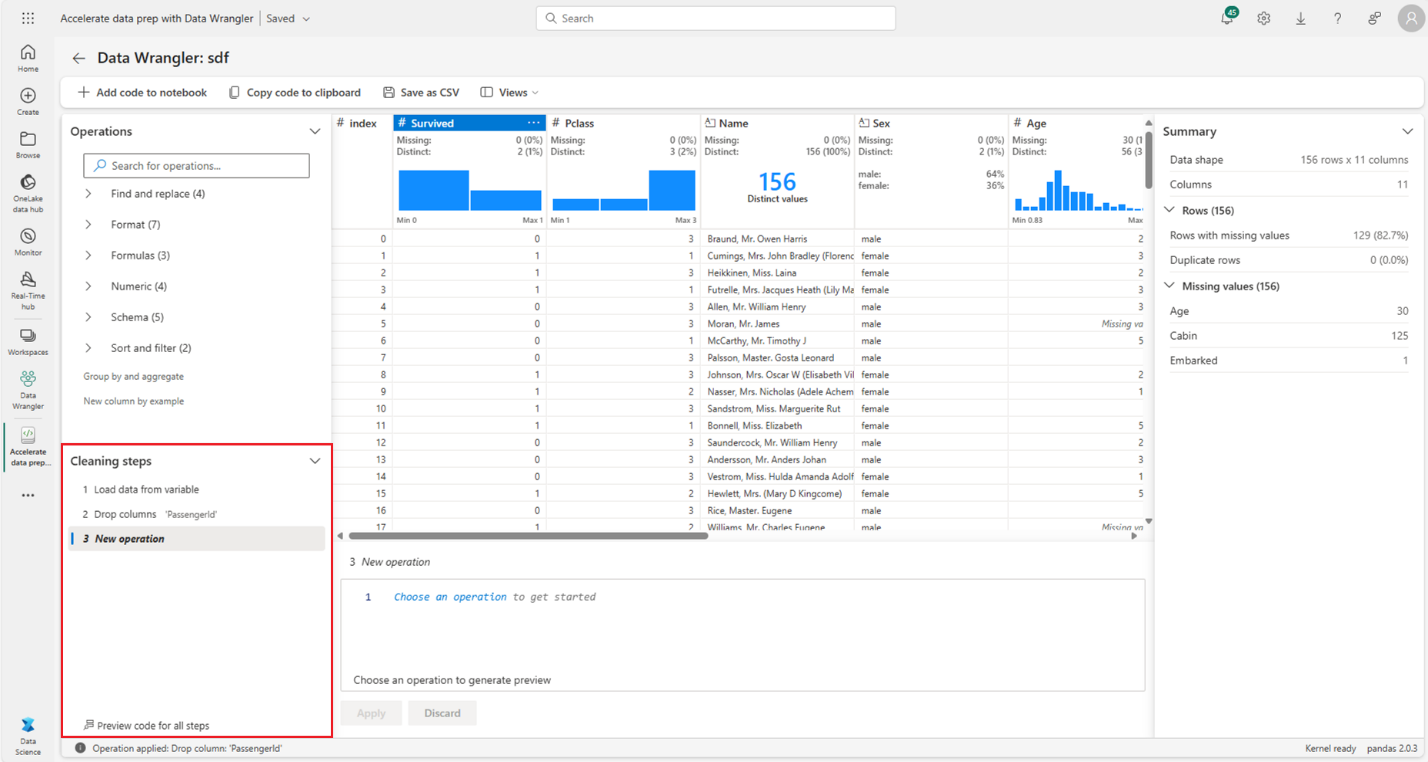Open the feedback icon in header

click(1375, 18)
